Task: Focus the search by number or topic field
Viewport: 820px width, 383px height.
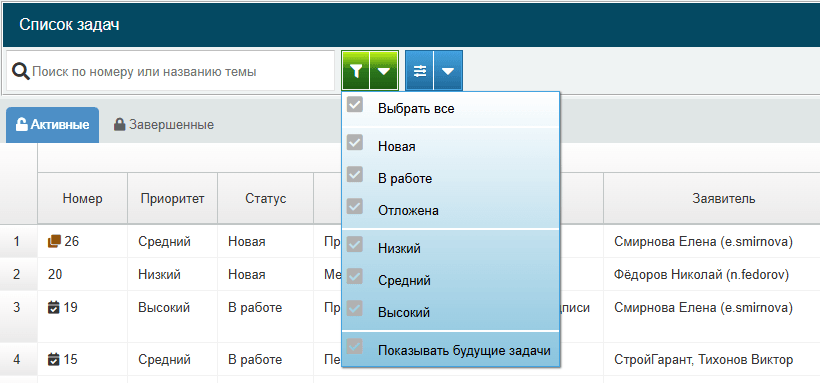Action: pyautogui.click(x=170, y=71)
